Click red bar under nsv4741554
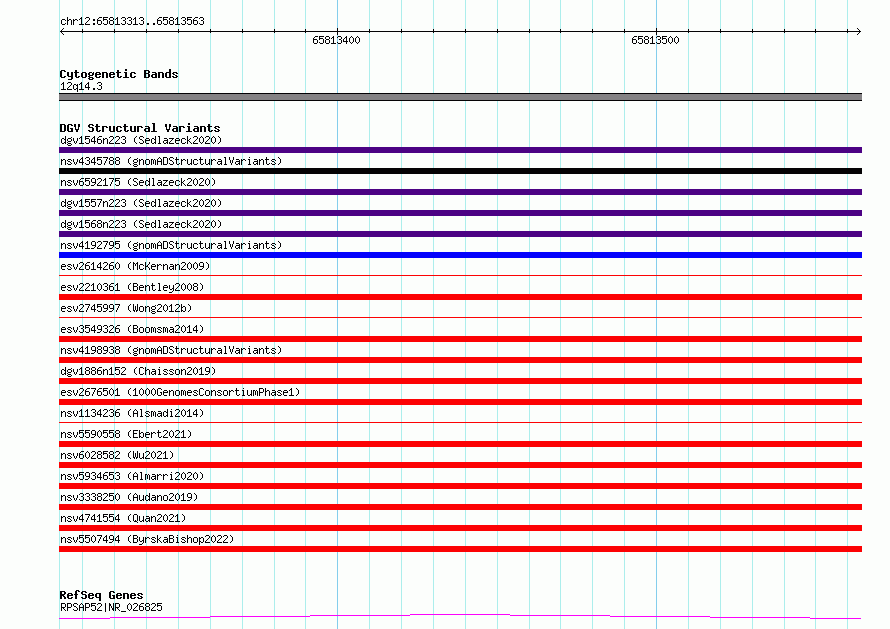890x629 pixels. pos(460,528)
